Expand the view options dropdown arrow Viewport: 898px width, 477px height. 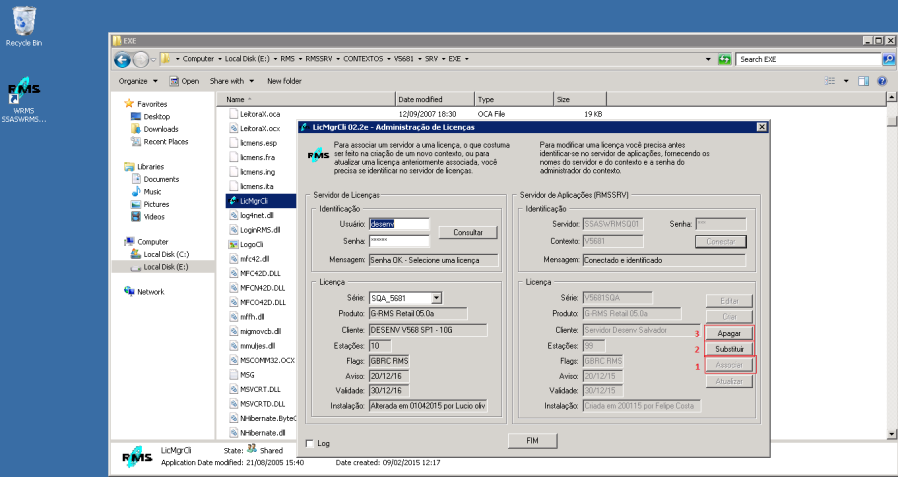click(846, 81)
